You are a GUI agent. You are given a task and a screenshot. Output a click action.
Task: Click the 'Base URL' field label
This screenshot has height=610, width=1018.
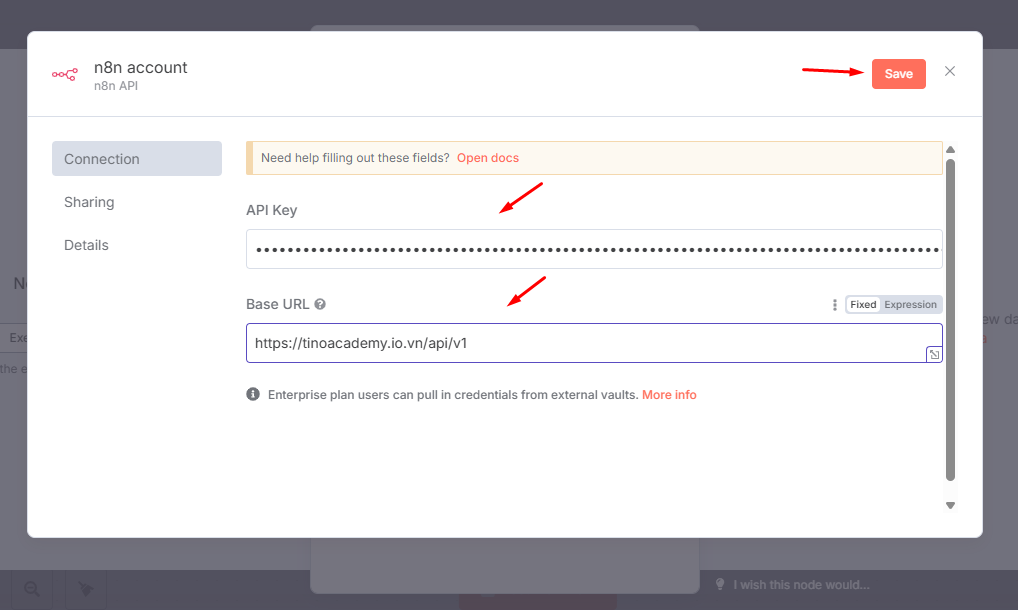click(277, 304)
